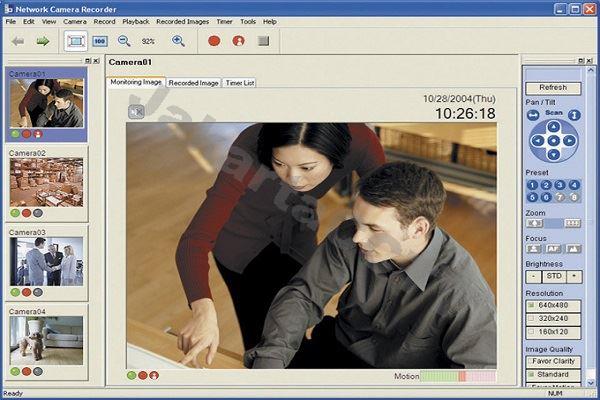The image size is (600, 400).
Task: Click the 100% actual size icon
Action: point(100,41)
